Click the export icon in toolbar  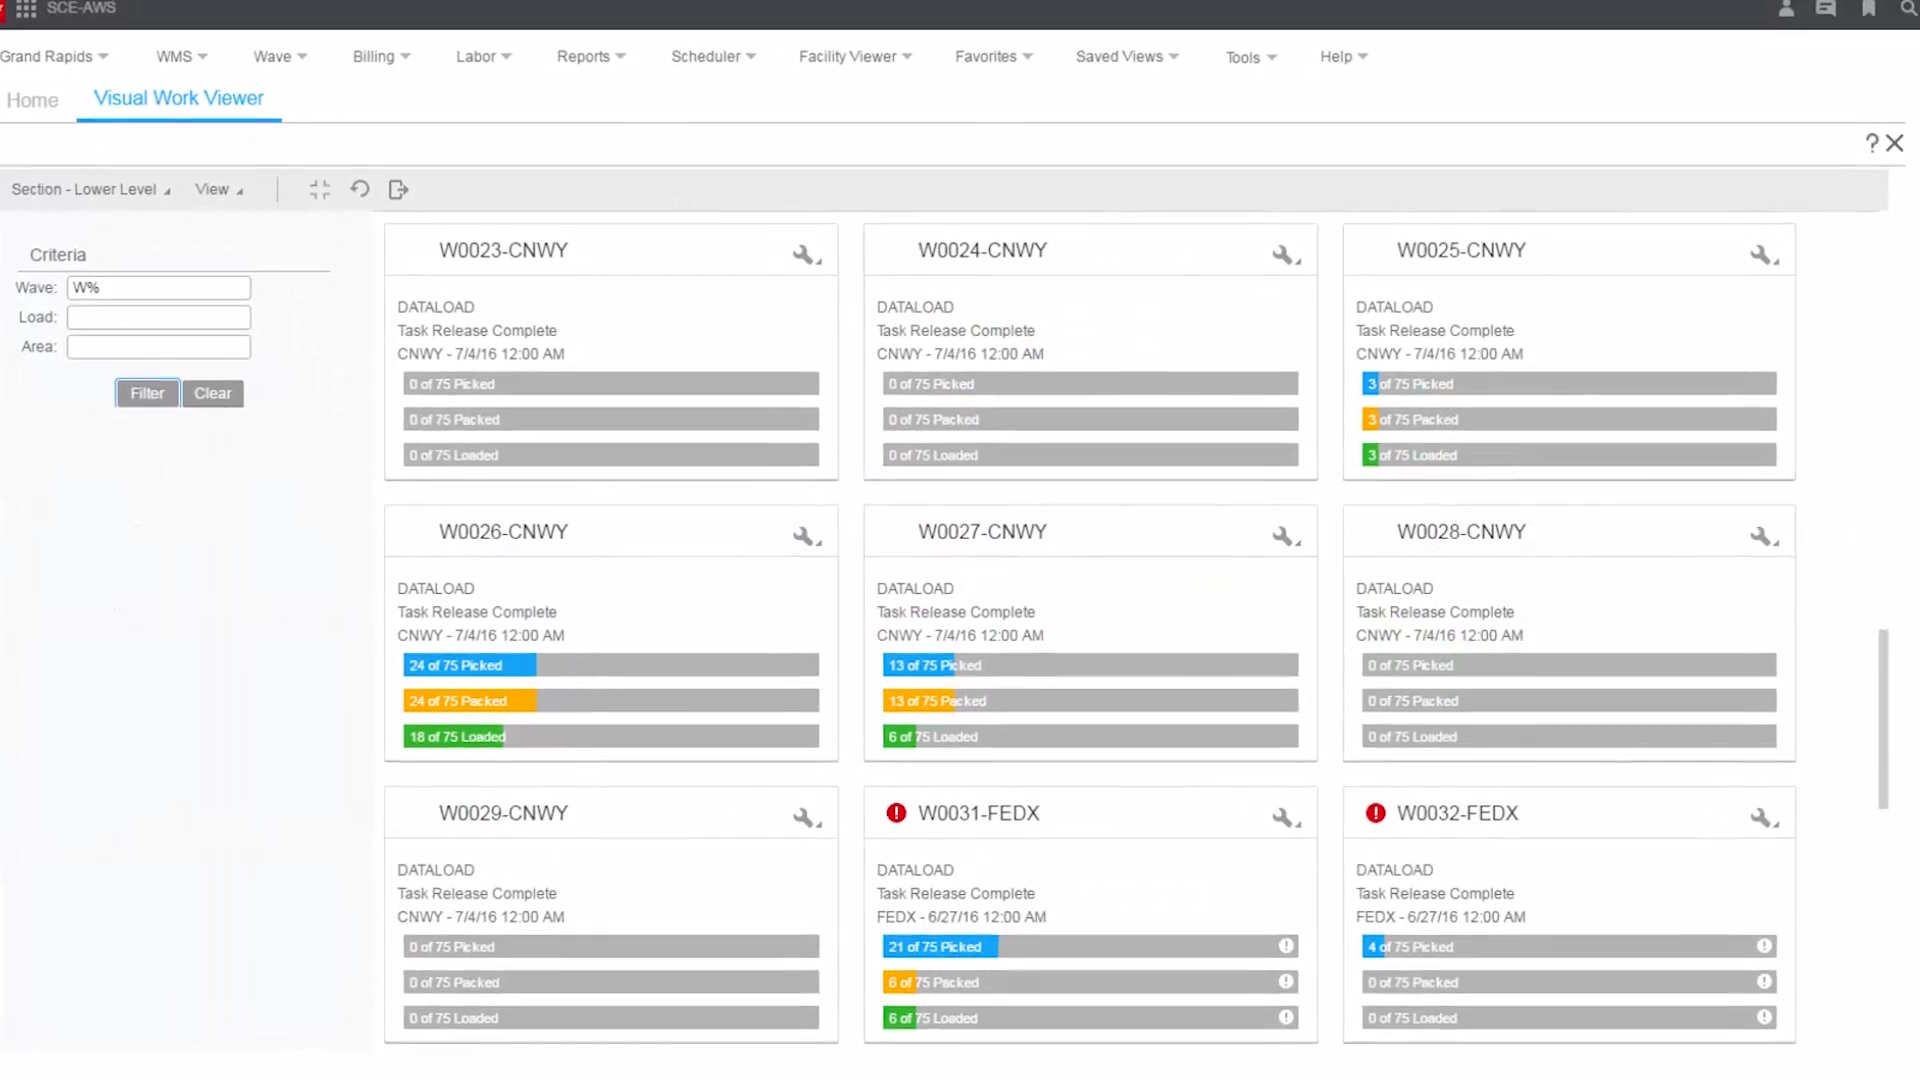pos(398,190)
